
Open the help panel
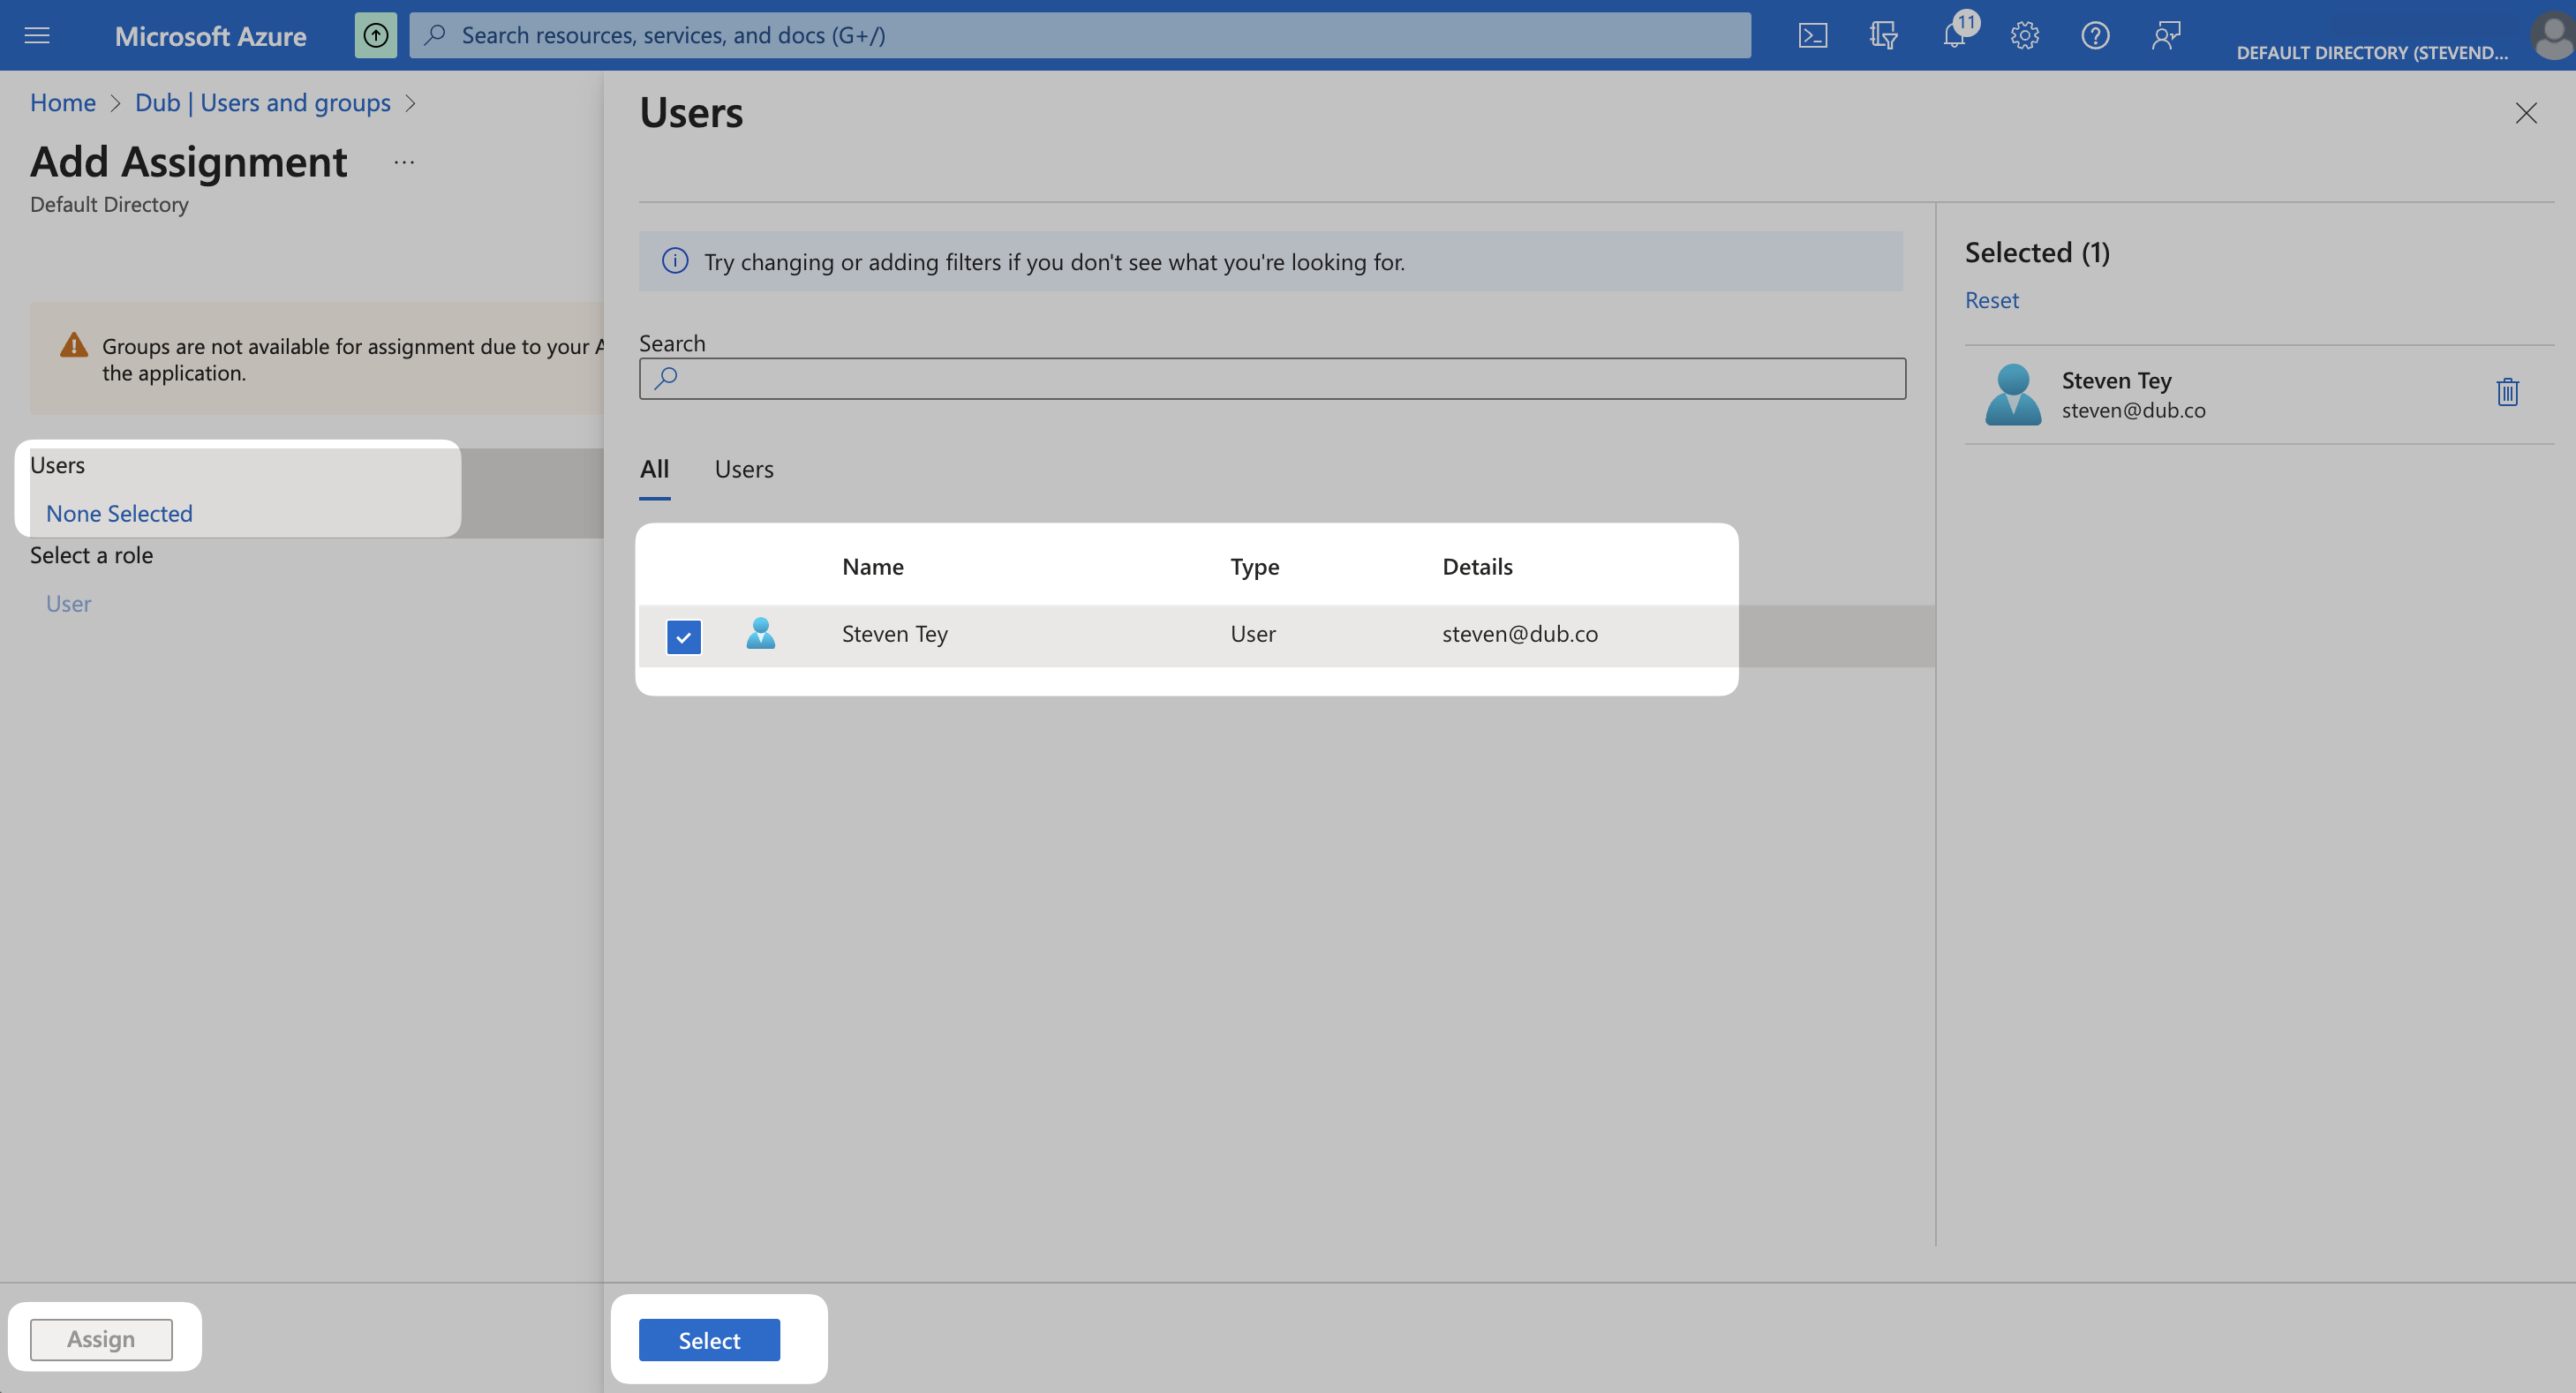tap(2095, 35)
